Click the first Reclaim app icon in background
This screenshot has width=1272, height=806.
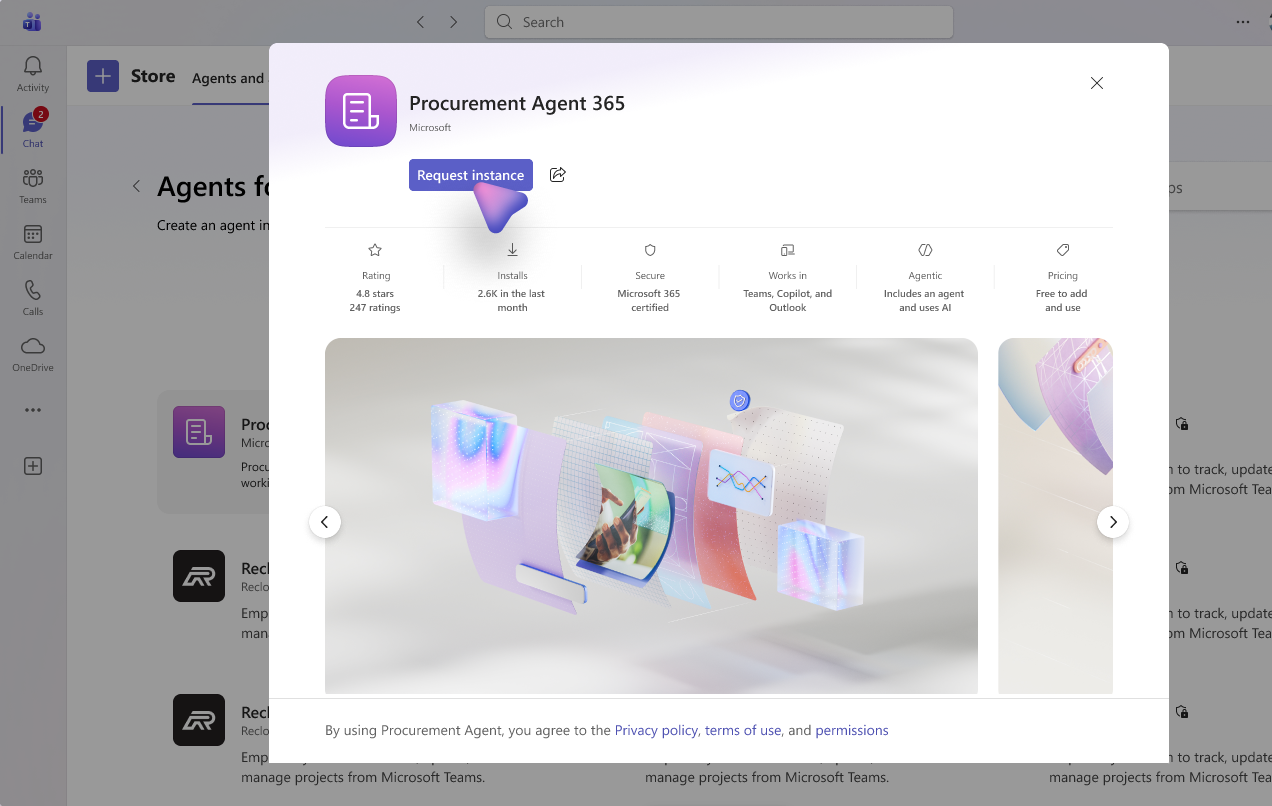pyautogui.click(x=199, y=576)
